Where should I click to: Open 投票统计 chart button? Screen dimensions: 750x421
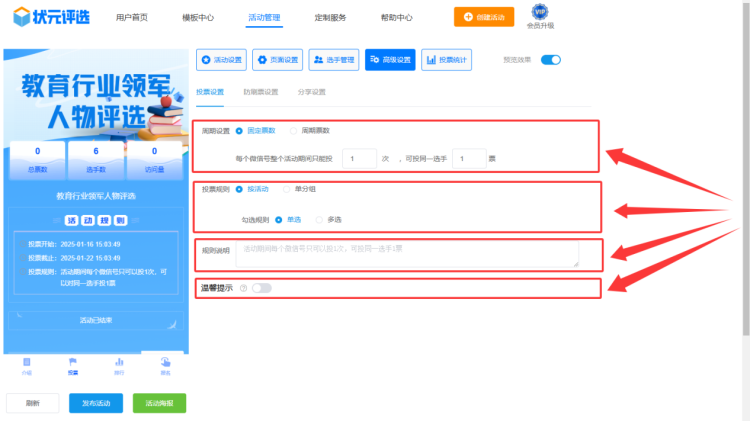(447, 60)
